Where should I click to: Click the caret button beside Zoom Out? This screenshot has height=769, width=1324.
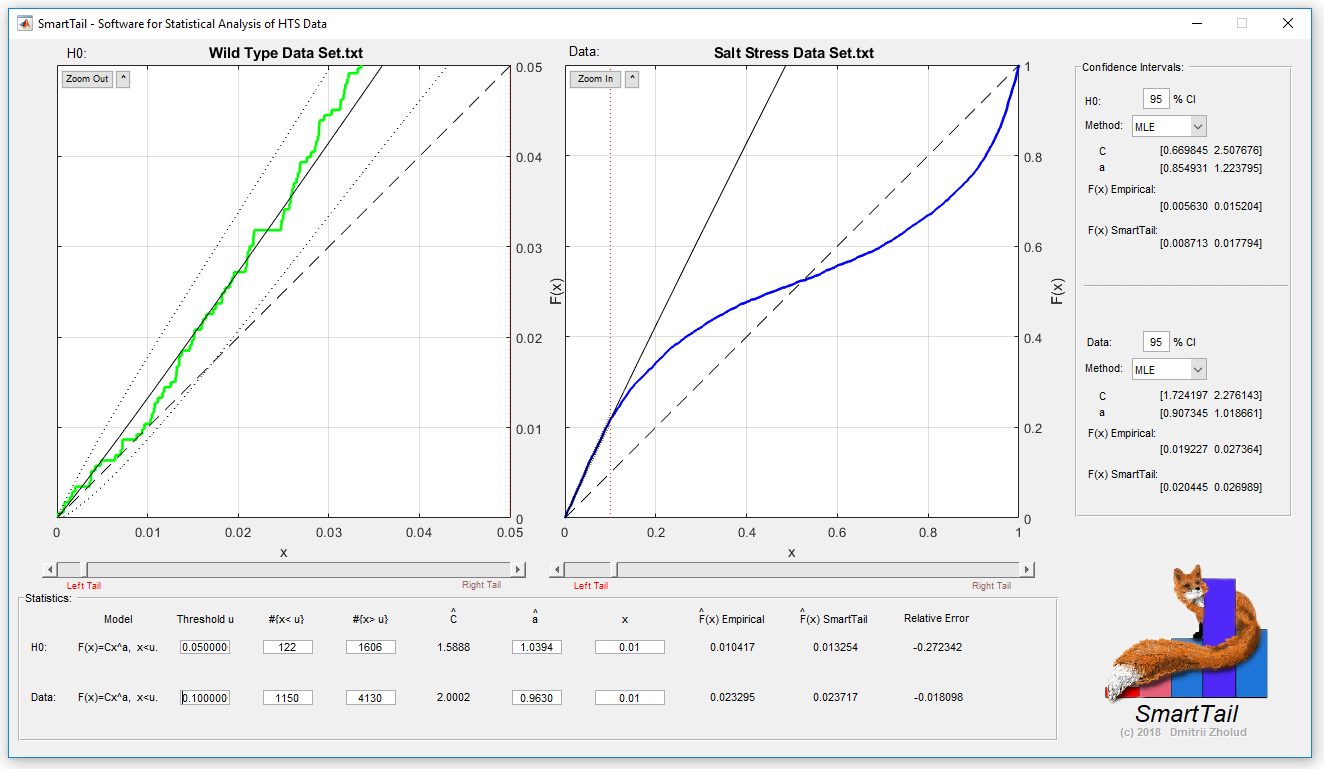click(123, 79)
